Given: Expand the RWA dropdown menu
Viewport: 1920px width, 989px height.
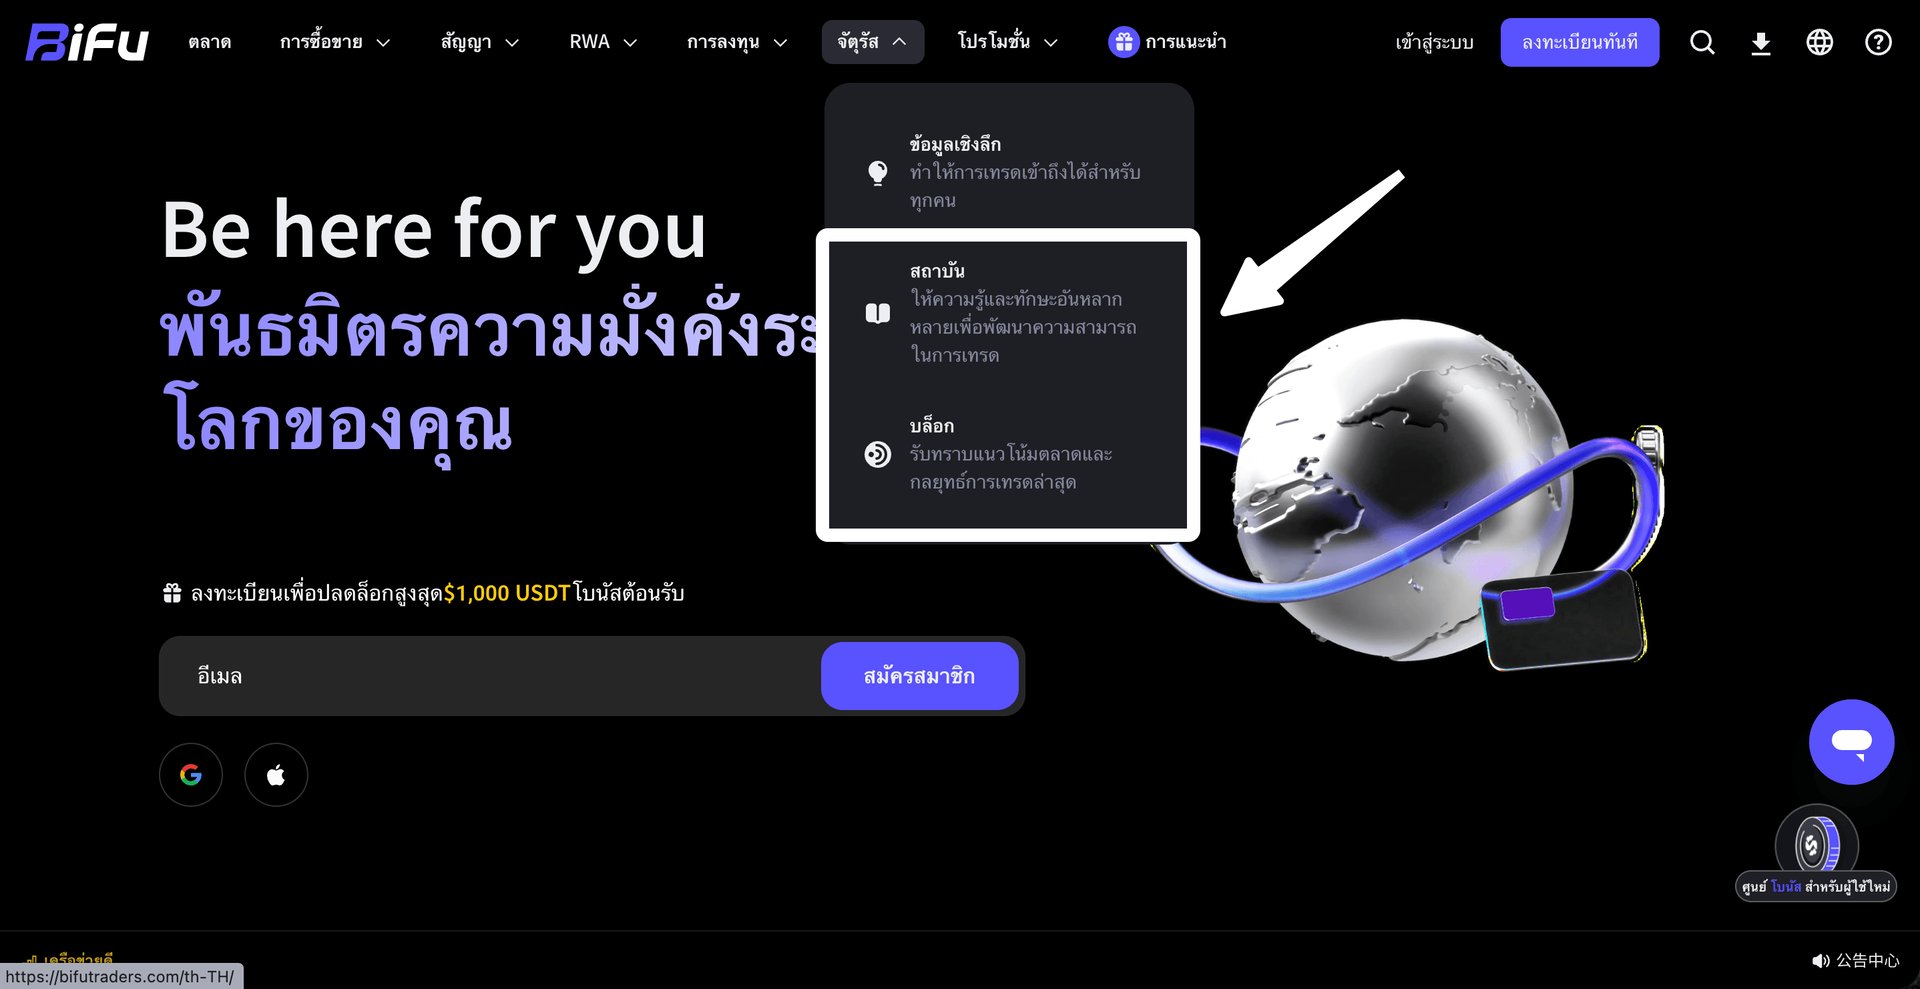Looking at the screenshot, I should click(x=603, y=42).
